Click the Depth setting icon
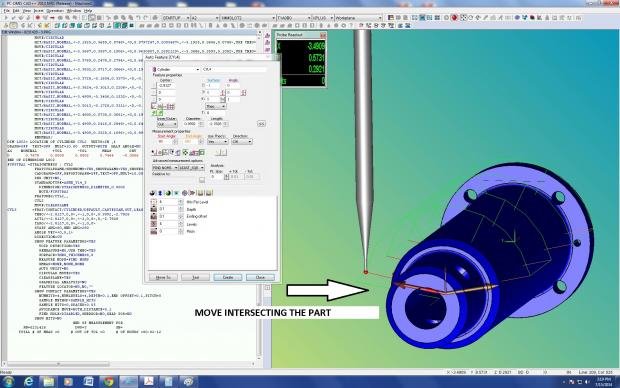The width and height of the screenshot is (620, 388). click(x=153, y=209)
